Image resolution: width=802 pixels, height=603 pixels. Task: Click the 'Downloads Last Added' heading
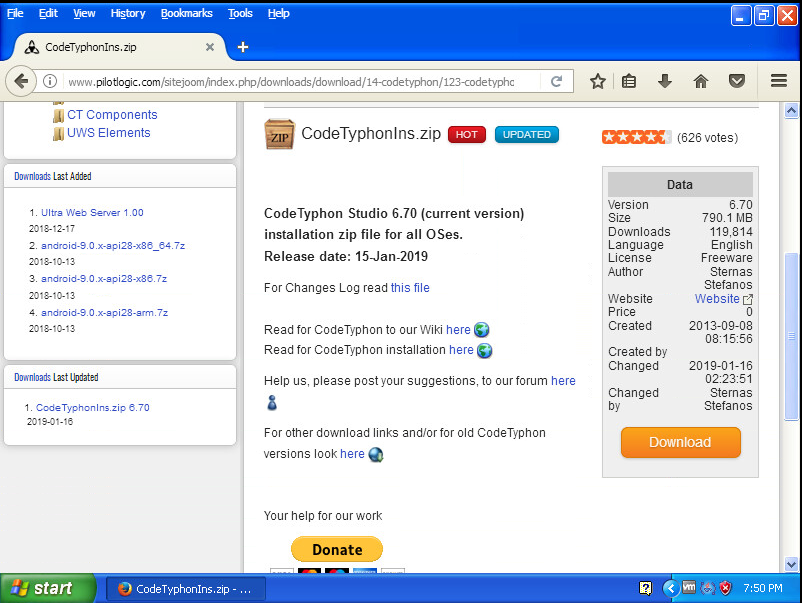point(53,176)
